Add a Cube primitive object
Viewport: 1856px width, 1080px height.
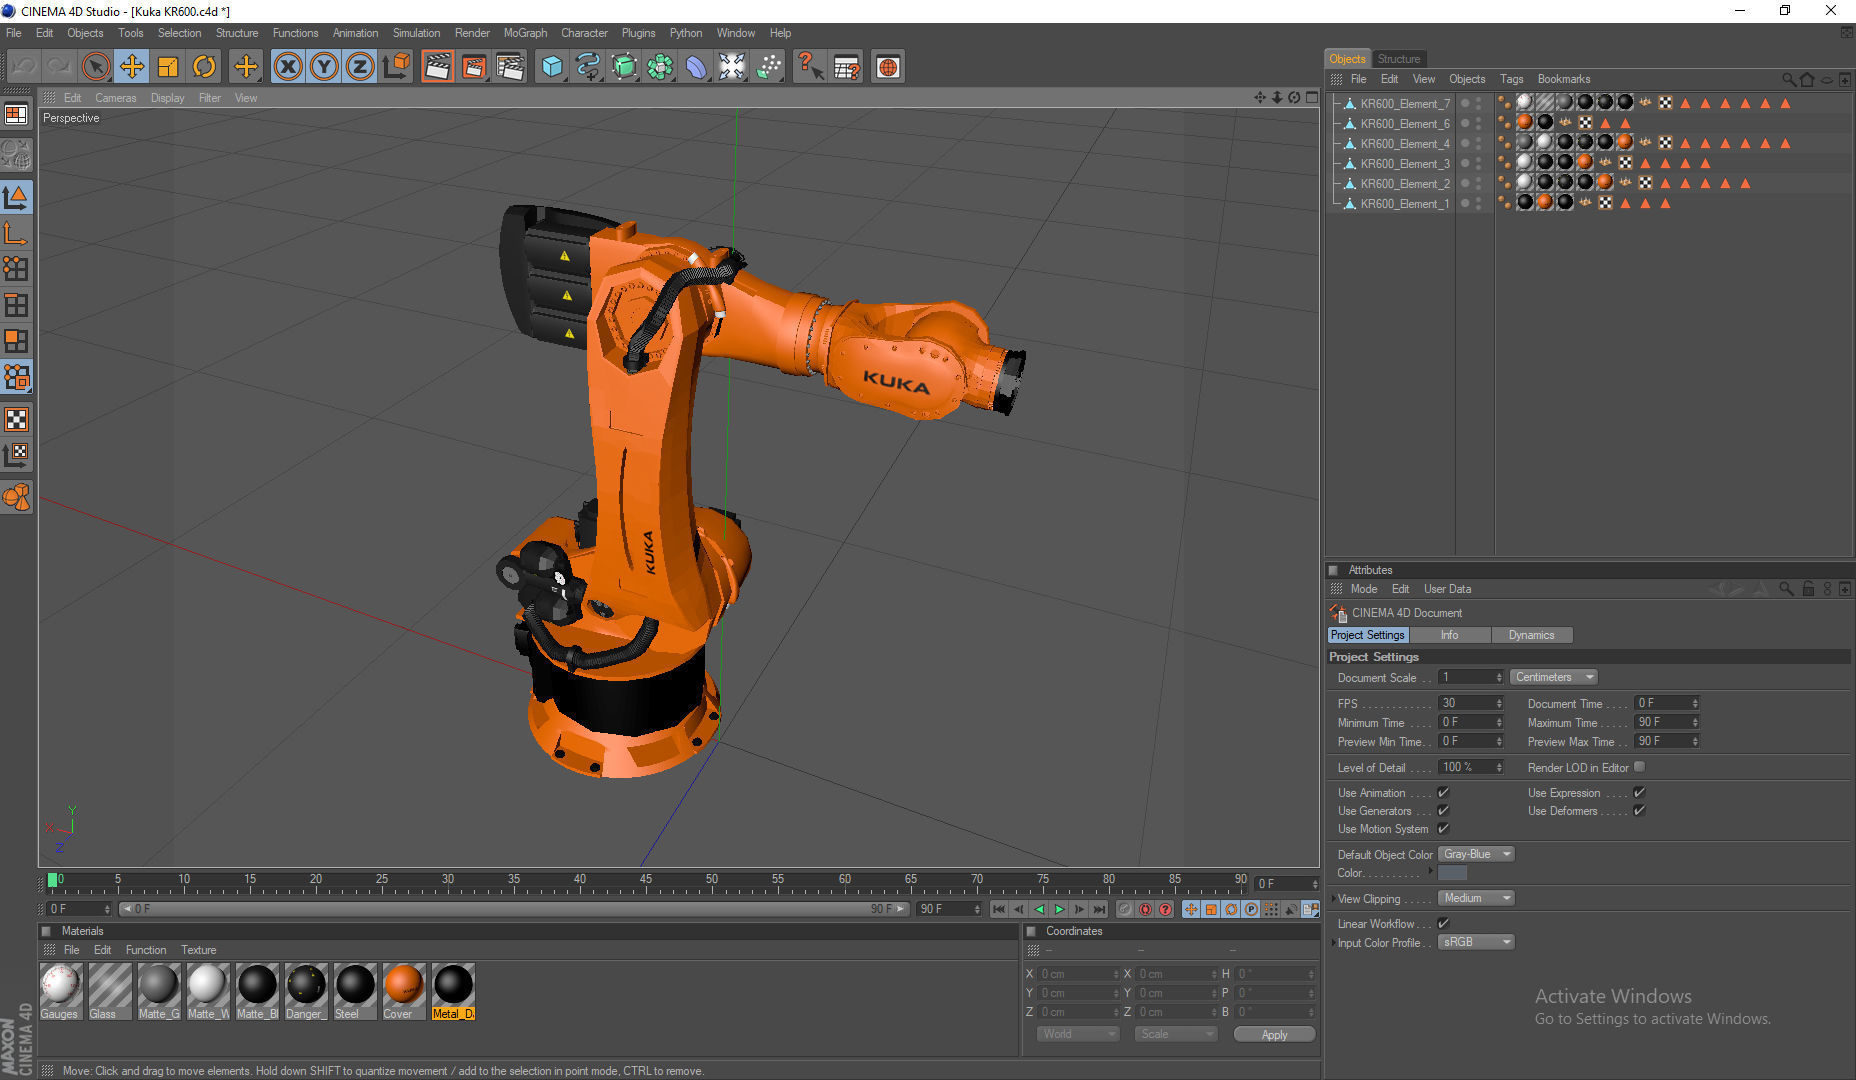click(x=552, y=67)
